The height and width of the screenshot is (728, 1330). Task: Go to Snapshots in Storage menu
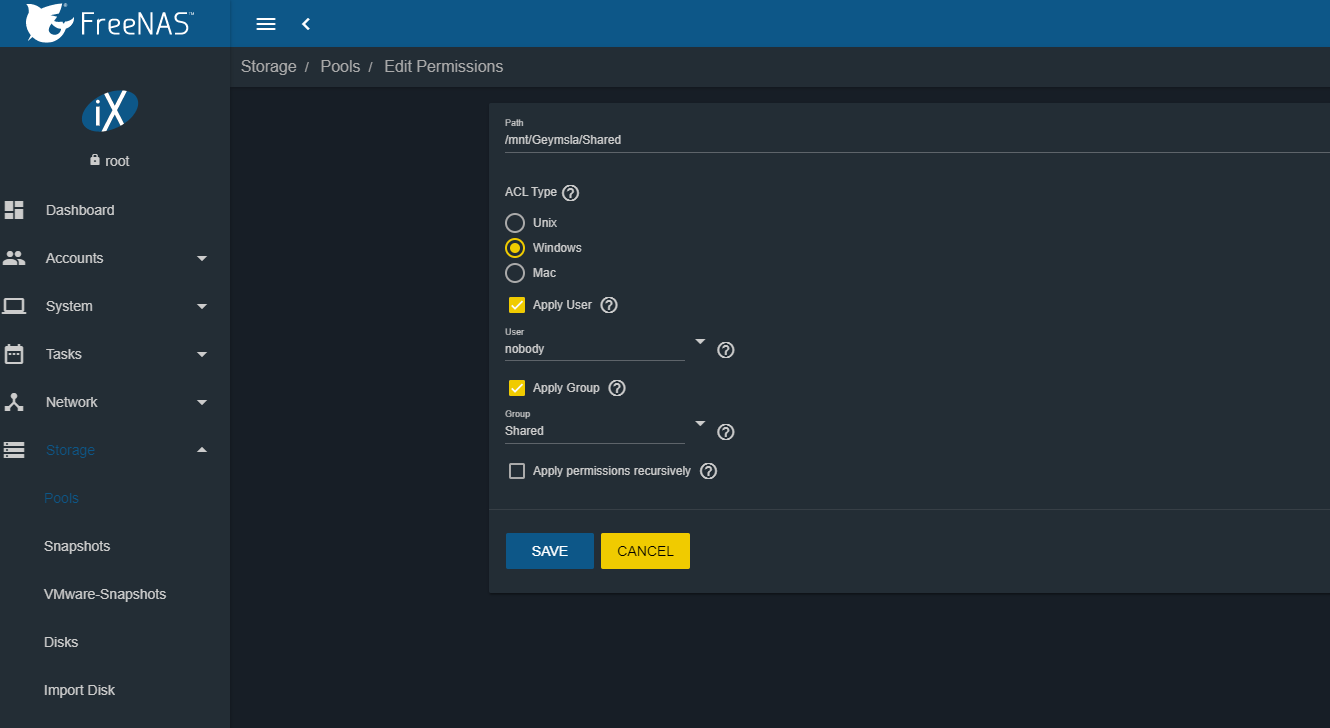(x=77, y=546)
